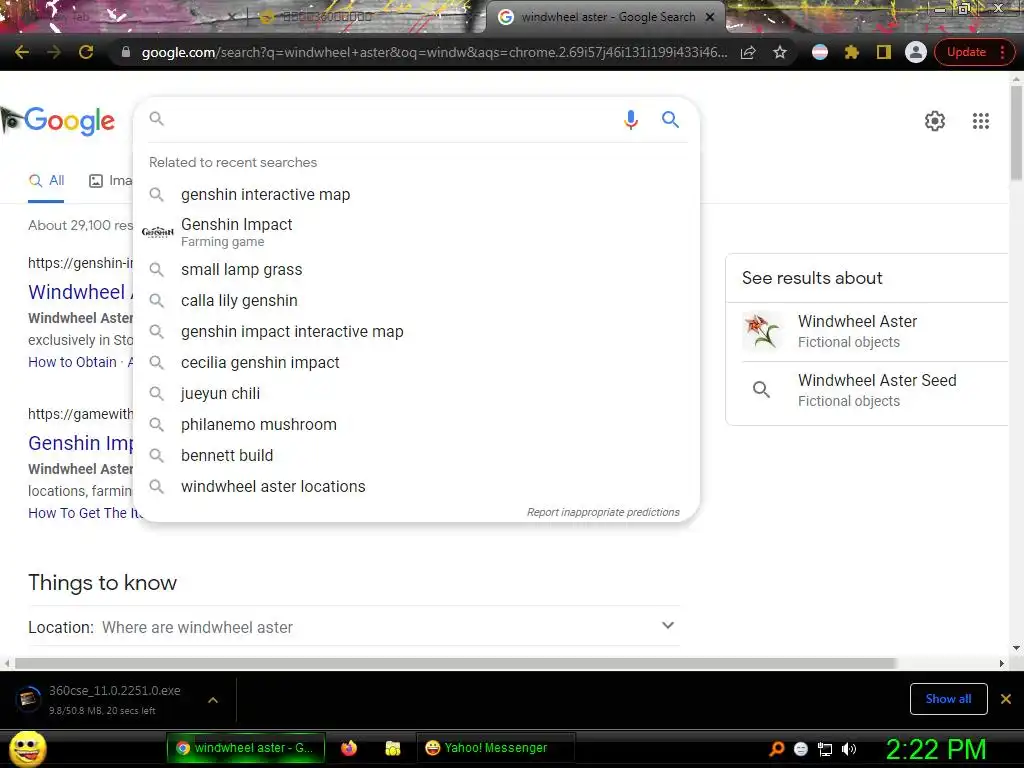This screenshot has height=768, width=1024.
Task: Open the Windwheel Aster Seed result
Action: [874, 391]
